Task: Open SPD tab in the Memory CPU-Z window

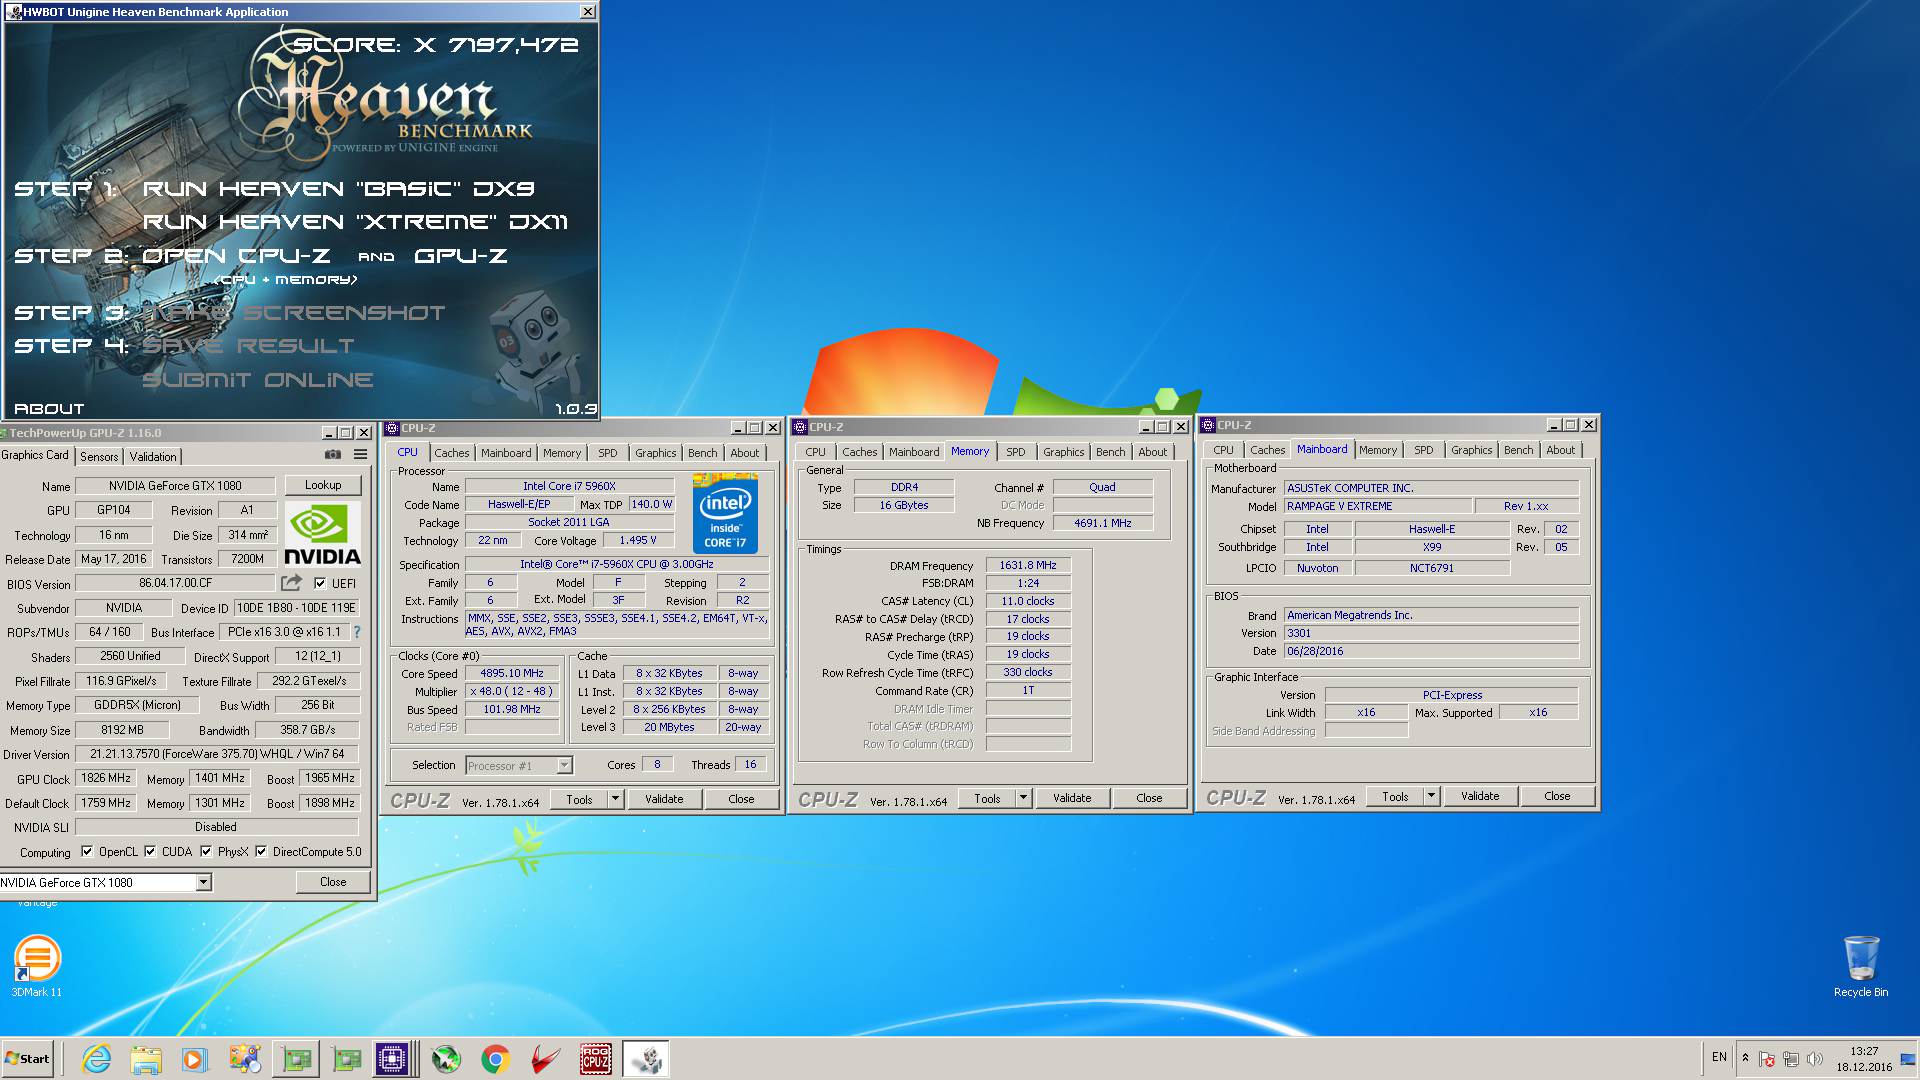Action: coord(1015,452)
